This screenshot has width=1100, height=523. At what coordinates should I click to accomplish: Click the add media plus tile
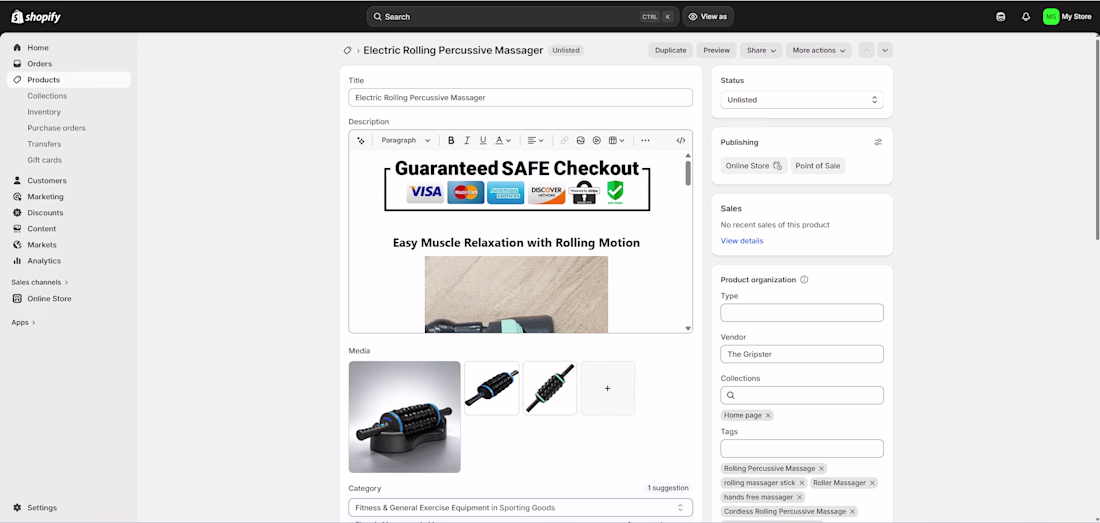(608, 388)
